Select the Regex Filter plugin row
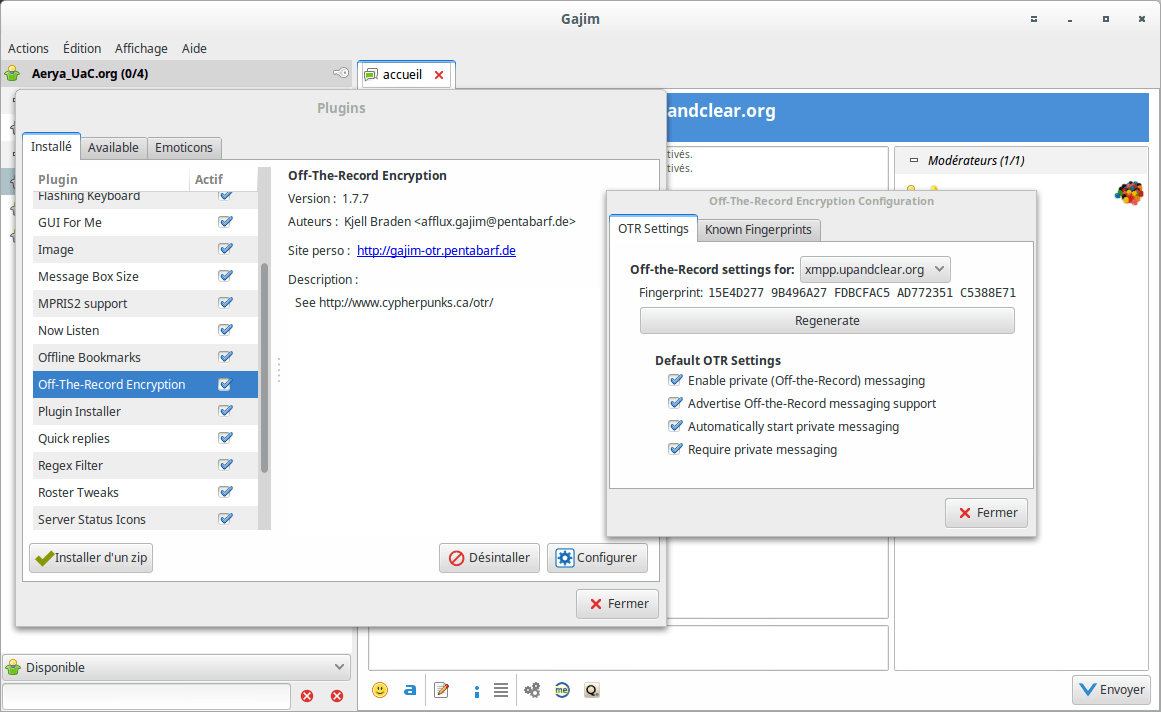The width and height of the screenshot is (1161, 712). click(x=145, y=466)
